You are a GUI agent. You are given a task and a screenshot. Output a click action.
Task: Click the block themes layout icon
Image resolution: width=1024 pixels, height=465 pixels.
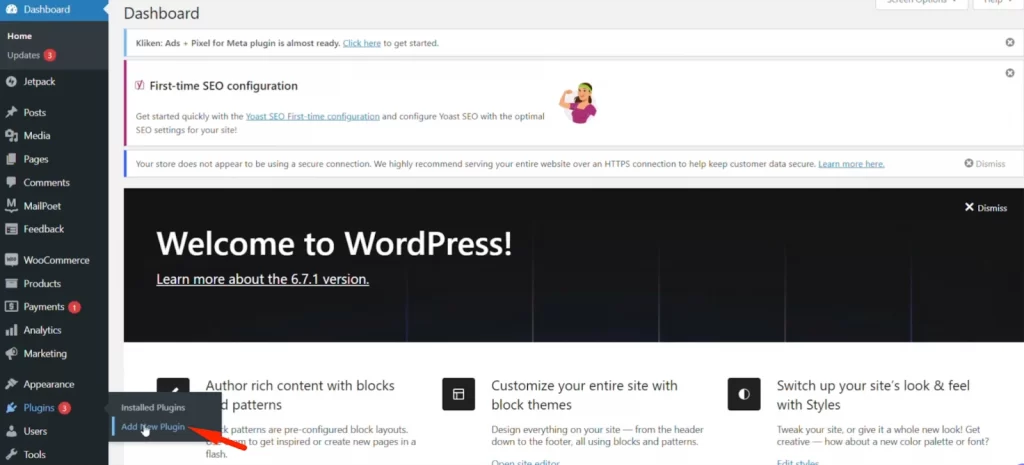point(458,394)
